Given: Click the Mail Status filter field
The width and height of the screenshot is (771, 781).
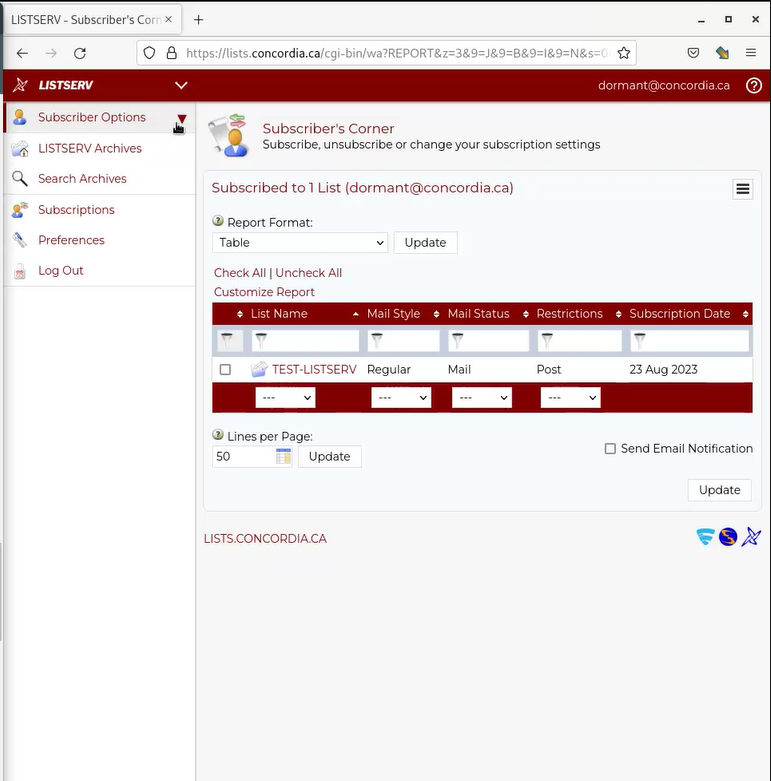Looking at the screenshot, I should pyautogui.click(x=488, y=341).
